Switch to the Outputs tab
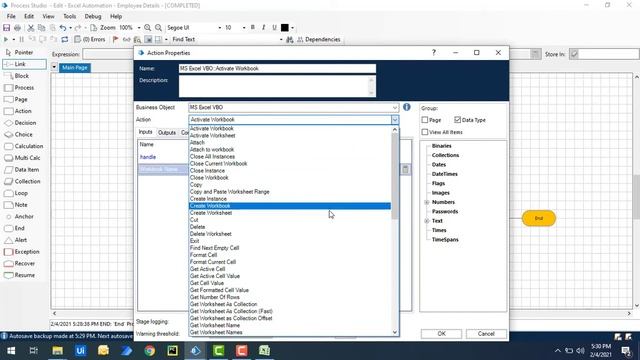This screenshot has height=360, width=640. click(x=167, y=133)
